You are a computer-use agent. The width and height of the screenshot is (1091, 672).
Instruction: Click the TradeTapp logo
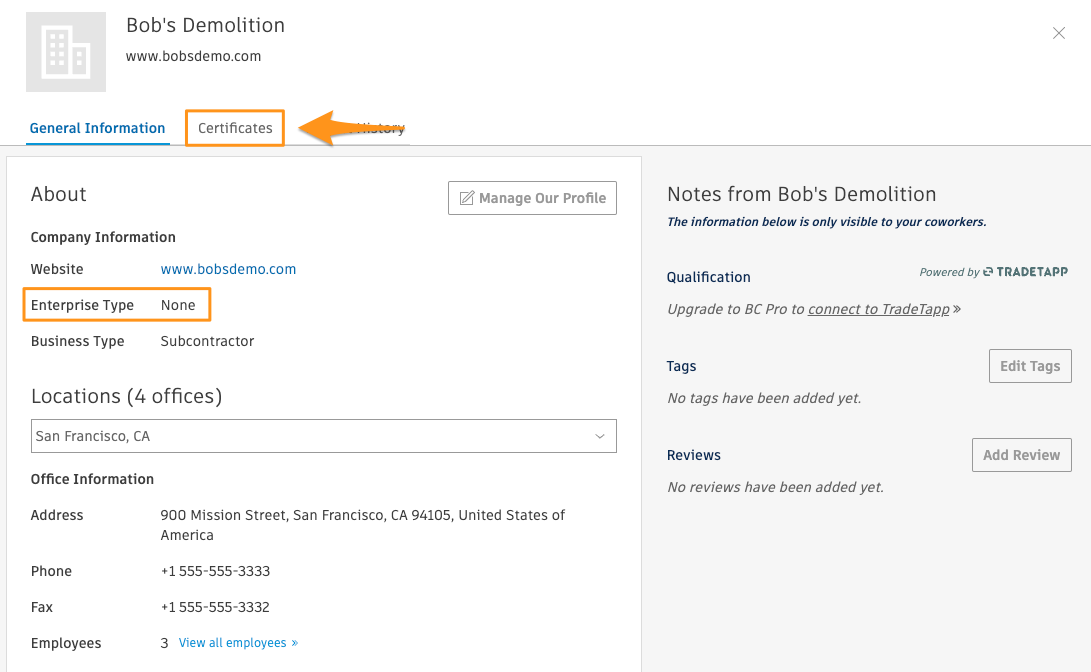1026,272
